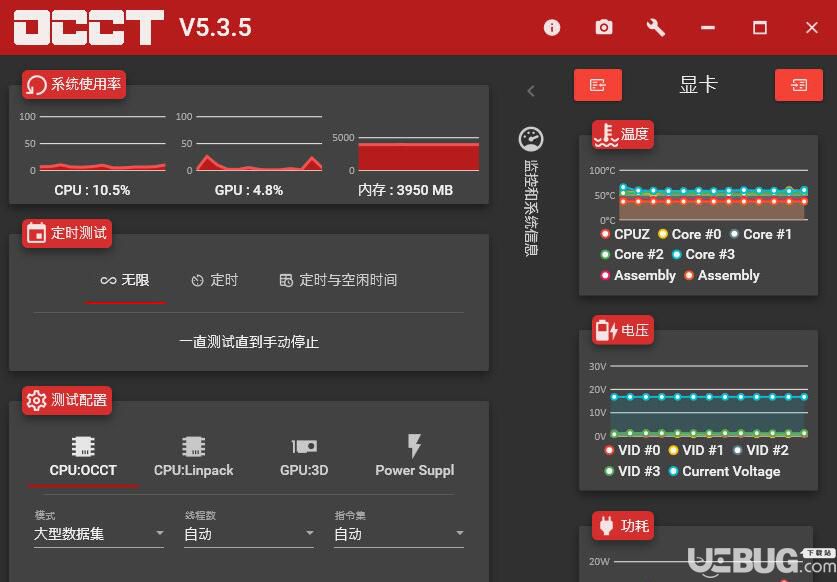
Task: Select the 定时 timed test tab
Action: (215, 281)
